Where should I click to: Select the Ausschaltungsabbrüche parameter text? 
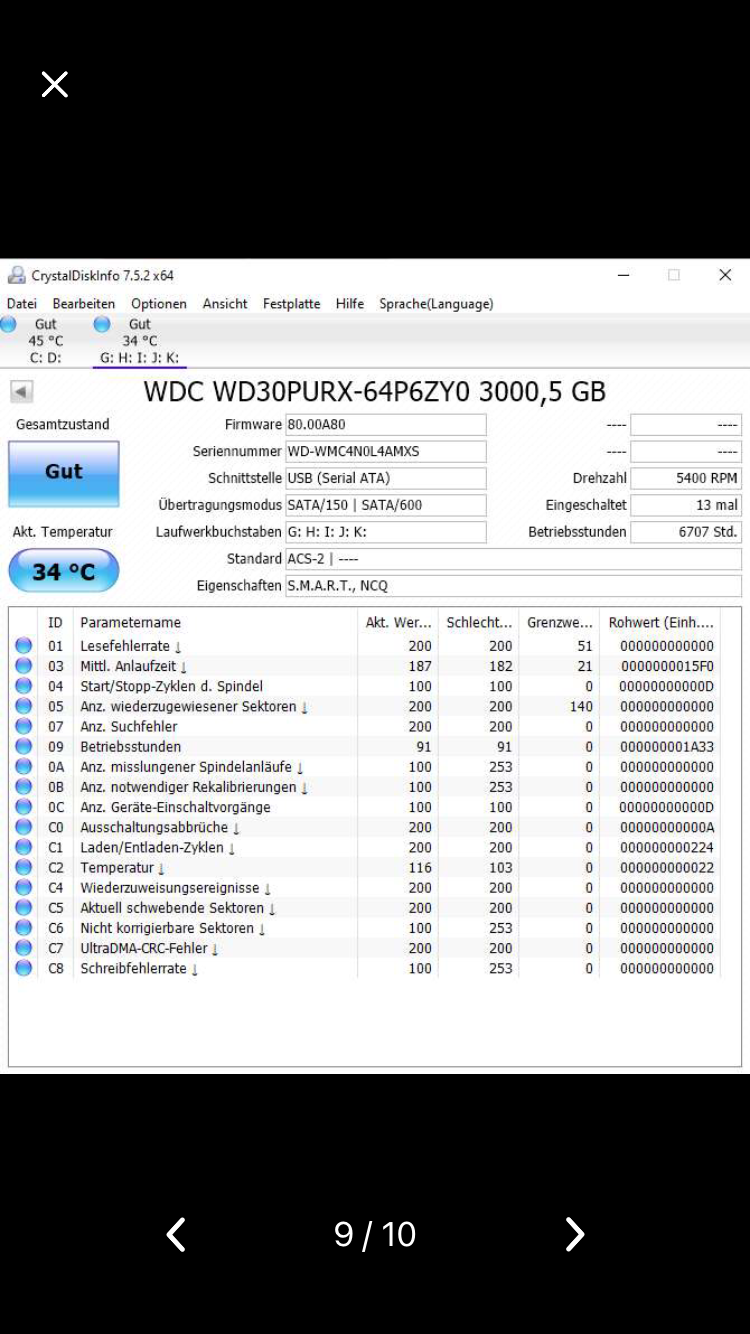[x=160, y=828]
